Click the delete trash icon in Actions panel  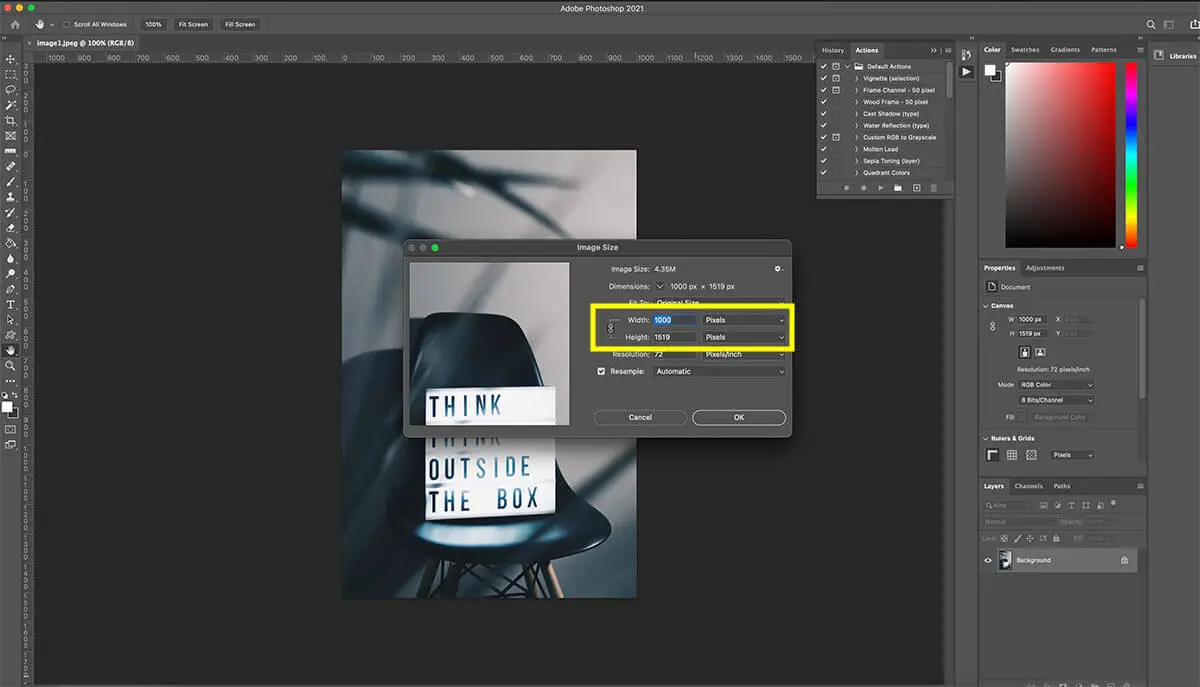[934, 188]
